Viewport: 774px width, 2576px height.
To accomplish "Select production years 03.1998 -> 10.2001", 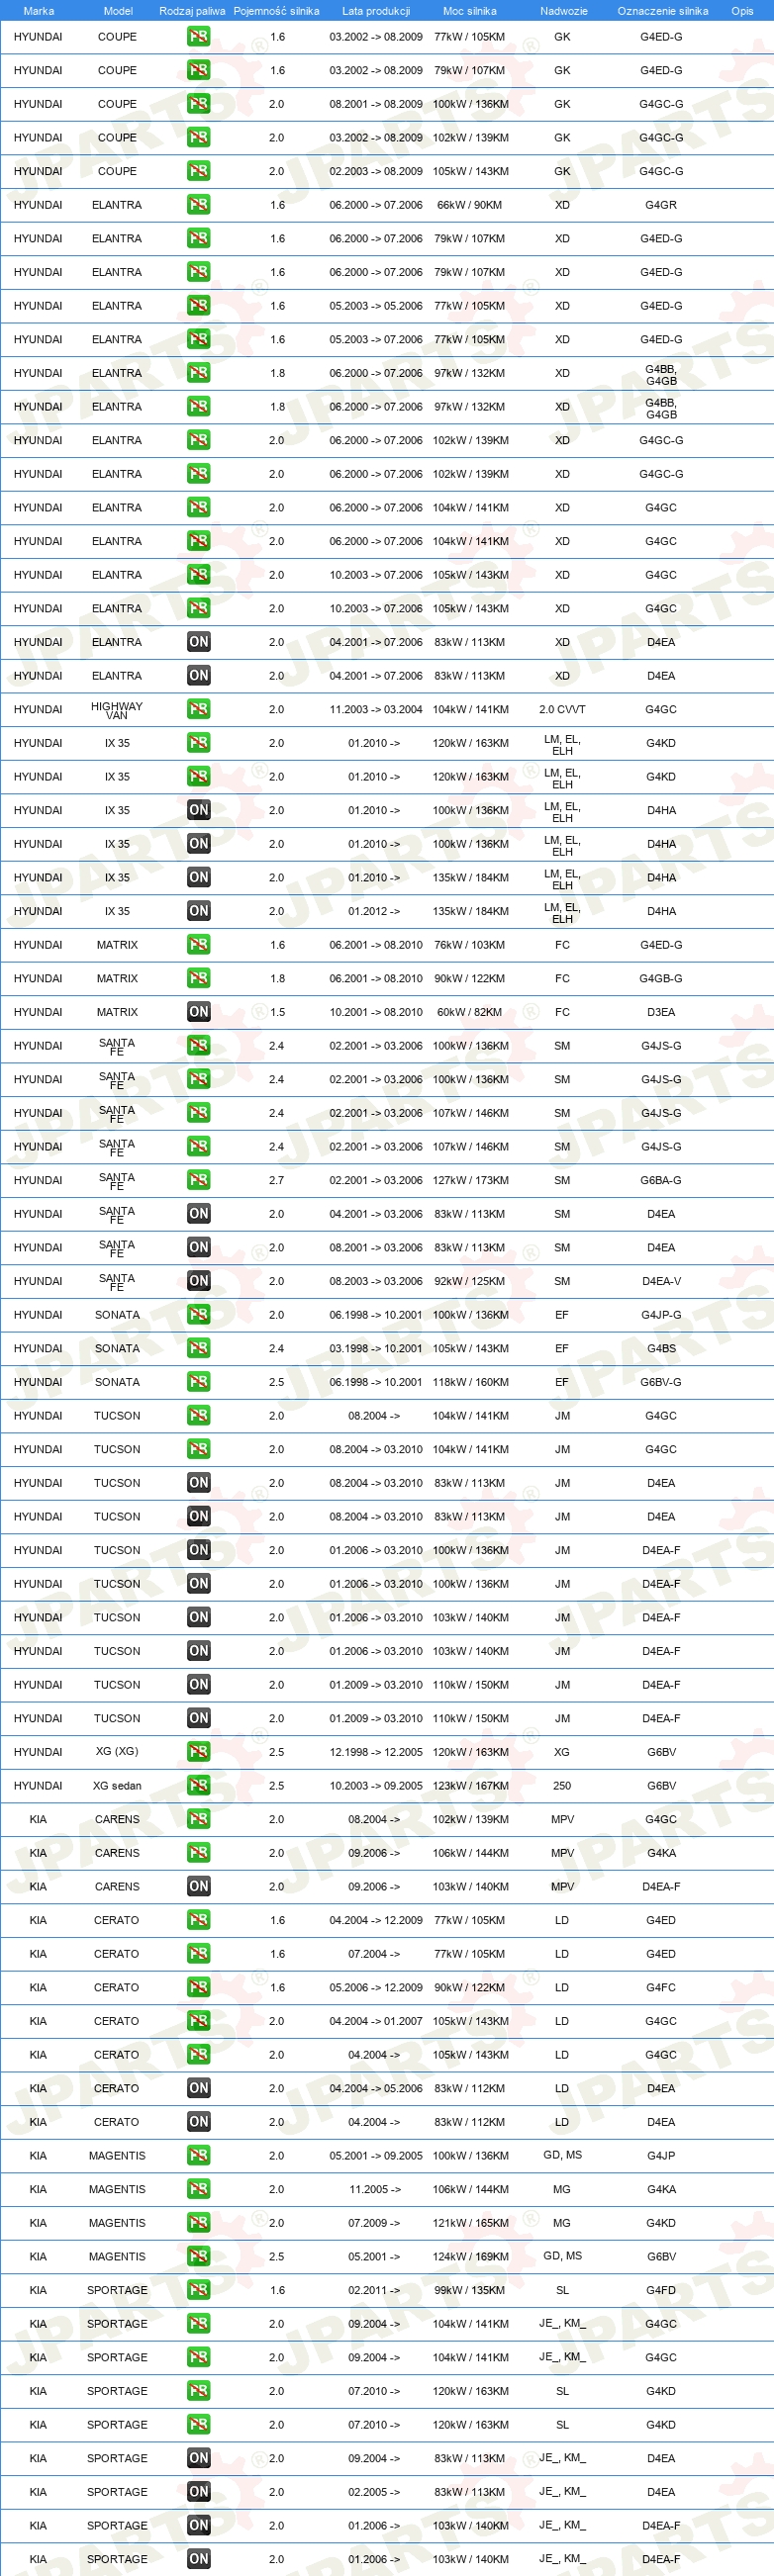I will (x=376, y=1348).
